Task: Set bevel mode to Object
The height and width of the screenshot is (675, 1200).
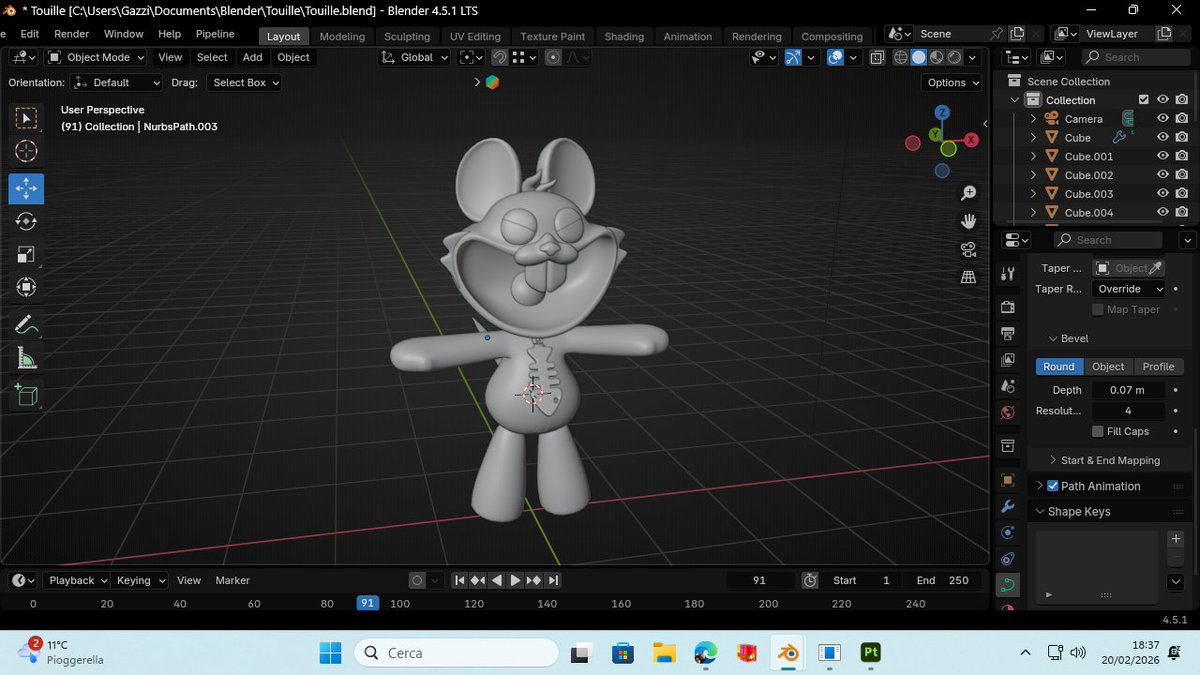Action: [1108, 367]
